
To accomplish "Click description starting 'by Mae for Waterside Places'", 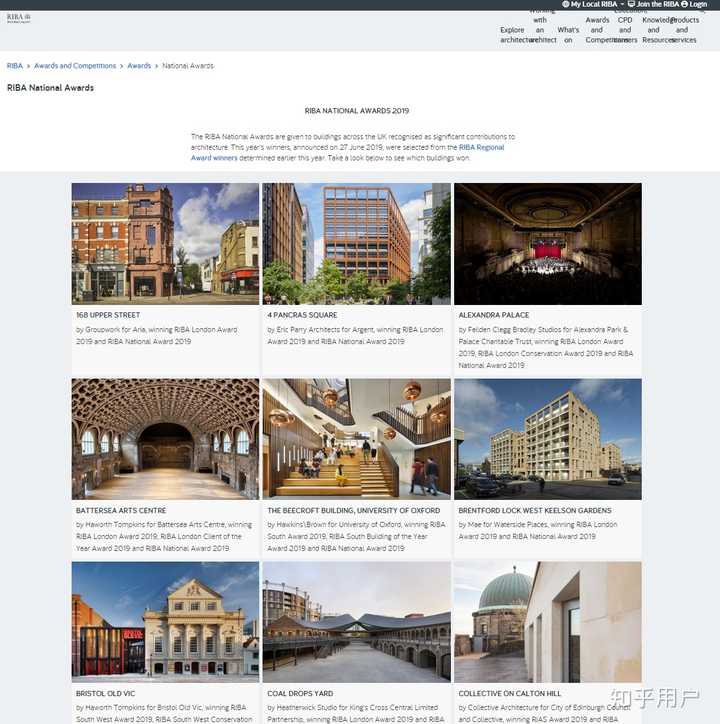I will point(538,530).
